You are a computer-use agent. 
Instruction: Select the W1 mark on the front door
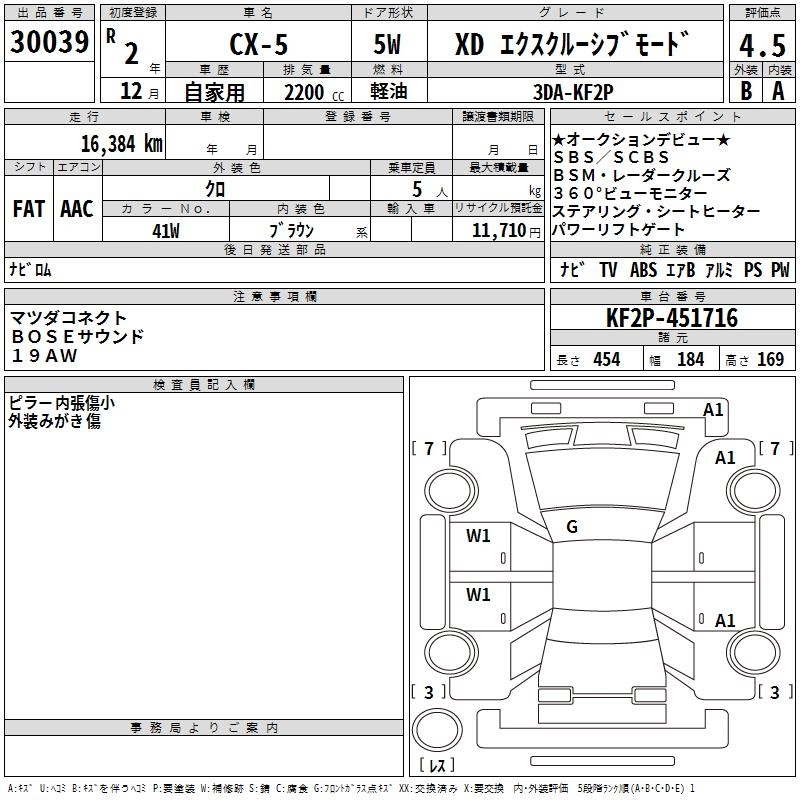click(x=478, y=536)
